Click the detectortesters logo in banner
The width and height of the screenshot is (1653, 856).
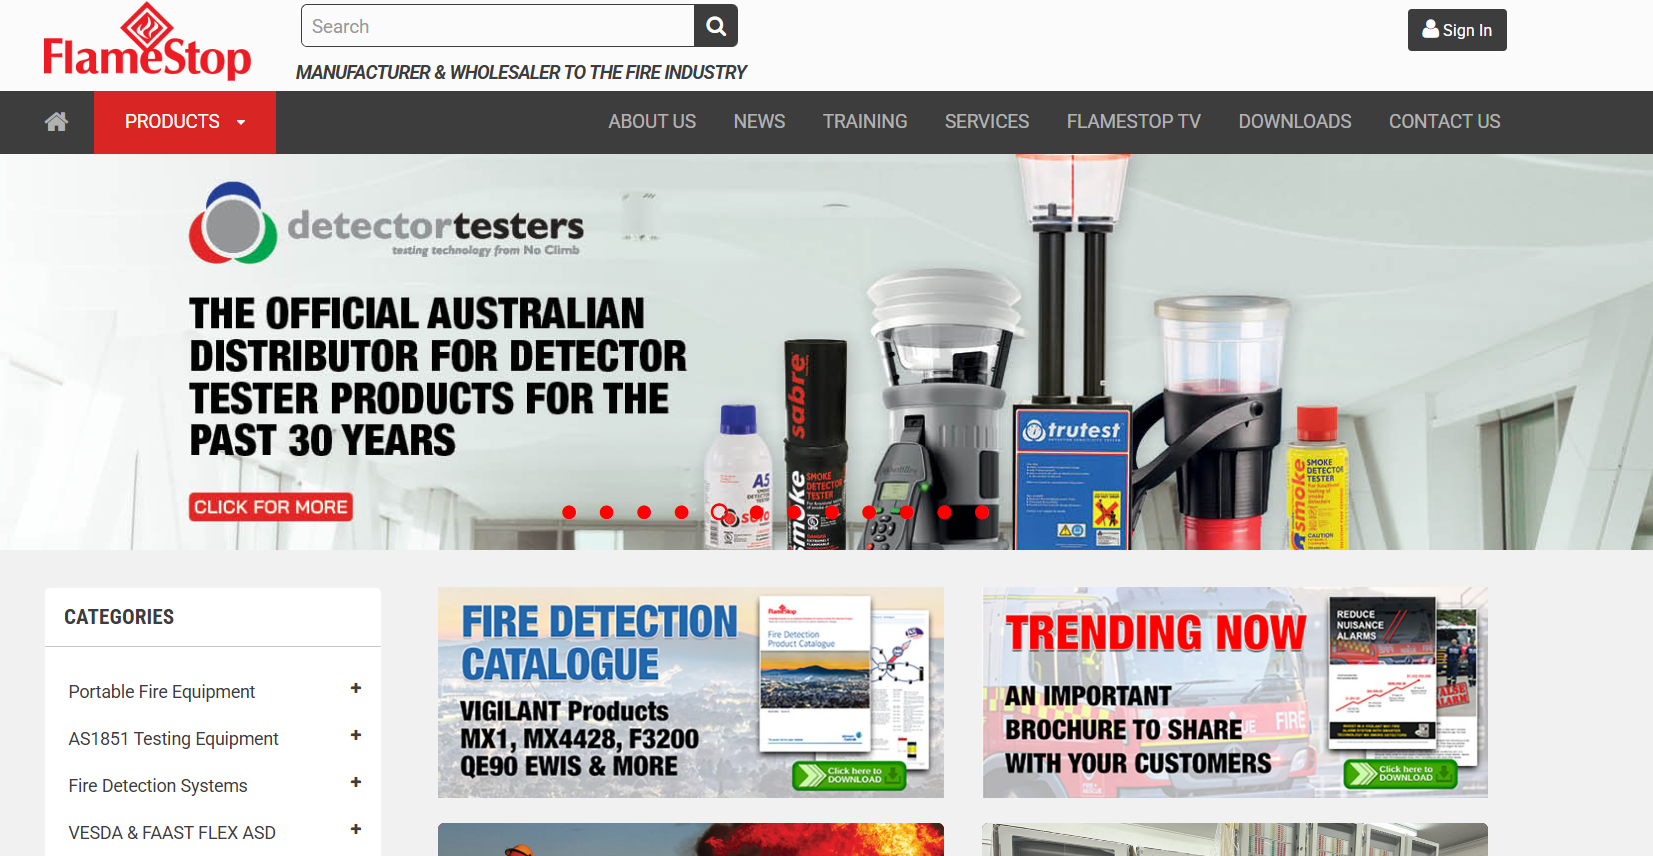(x=387, y=223)
